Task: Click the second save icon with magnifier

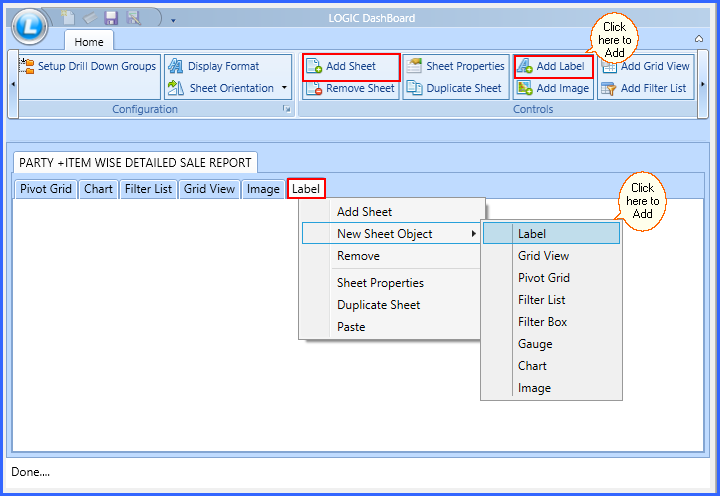Action: 134,18
